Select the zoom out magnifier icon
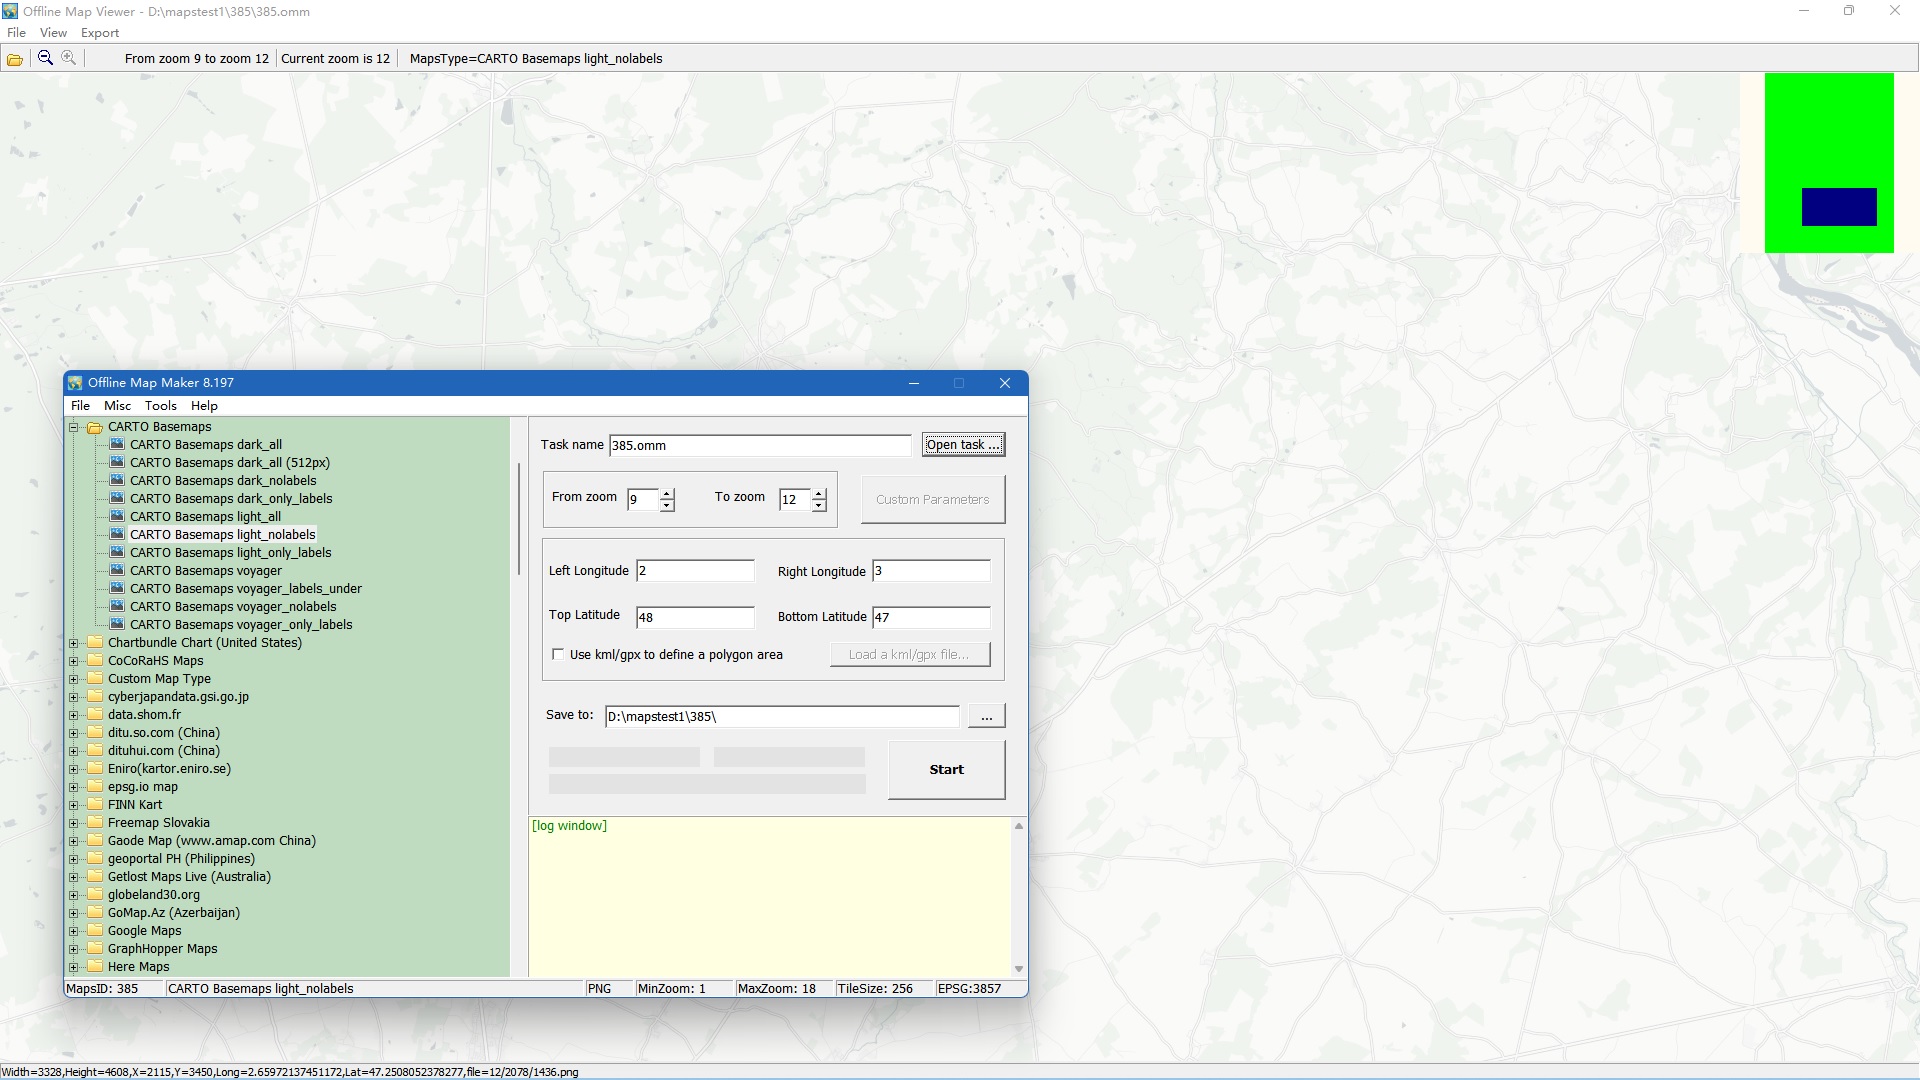 (x=44, y=57)
